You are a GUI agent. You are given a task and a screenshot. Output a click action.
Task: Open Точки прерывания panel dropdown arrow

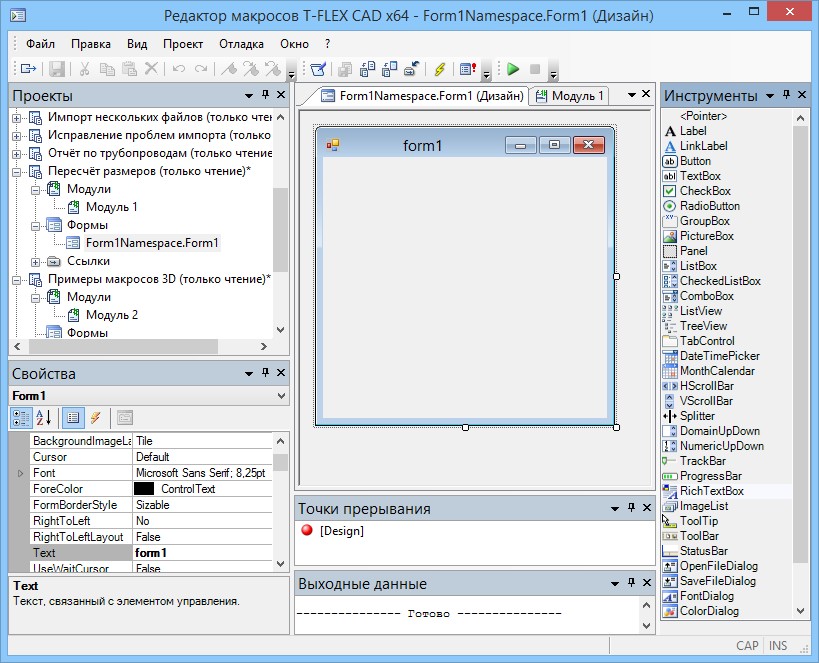615,508
